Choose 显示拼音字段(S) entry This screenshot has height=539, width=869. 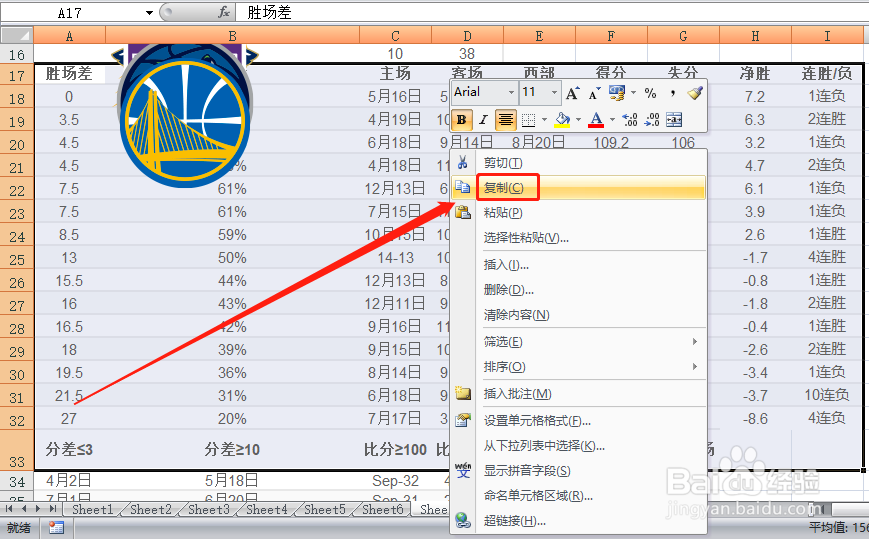(578, 471)
